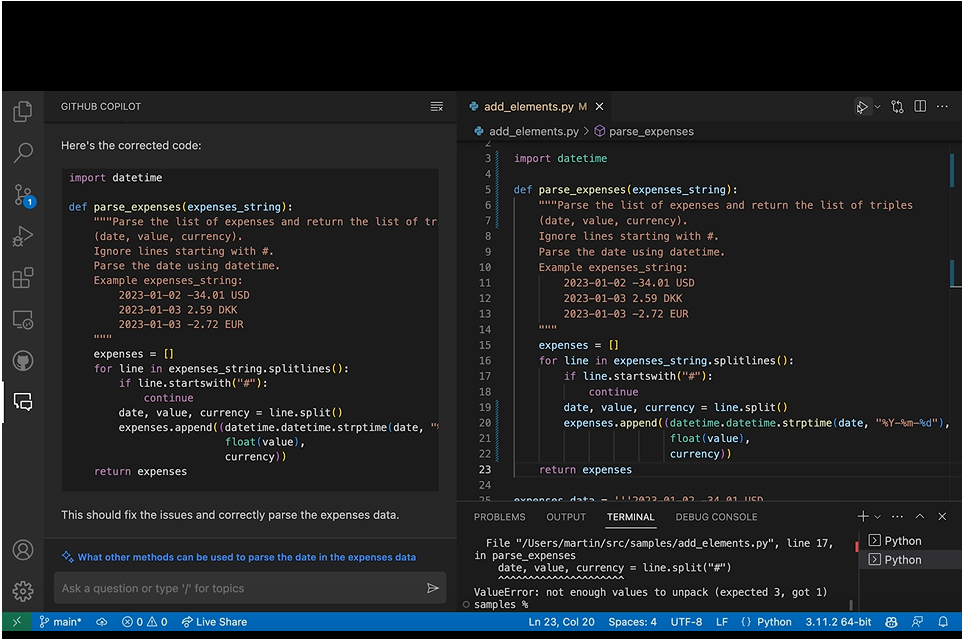Click the GITHUB COPILOT panel title
The image size is (965, 639).
tap(101, 106)
